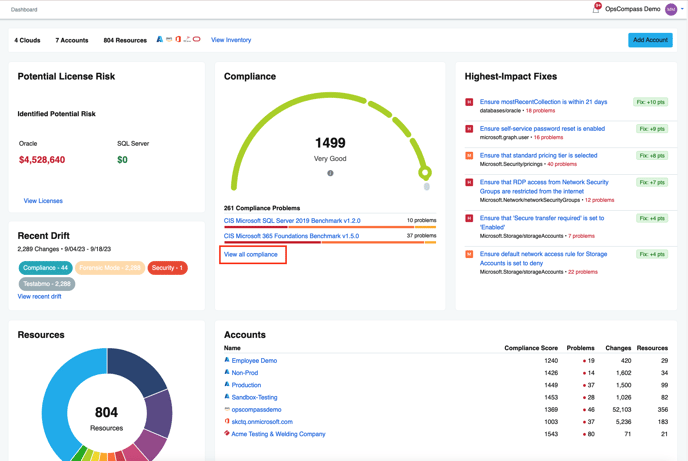Click the Fix: +10 pts badge
This screenshot has height=461, width=688.
[650, 102]
